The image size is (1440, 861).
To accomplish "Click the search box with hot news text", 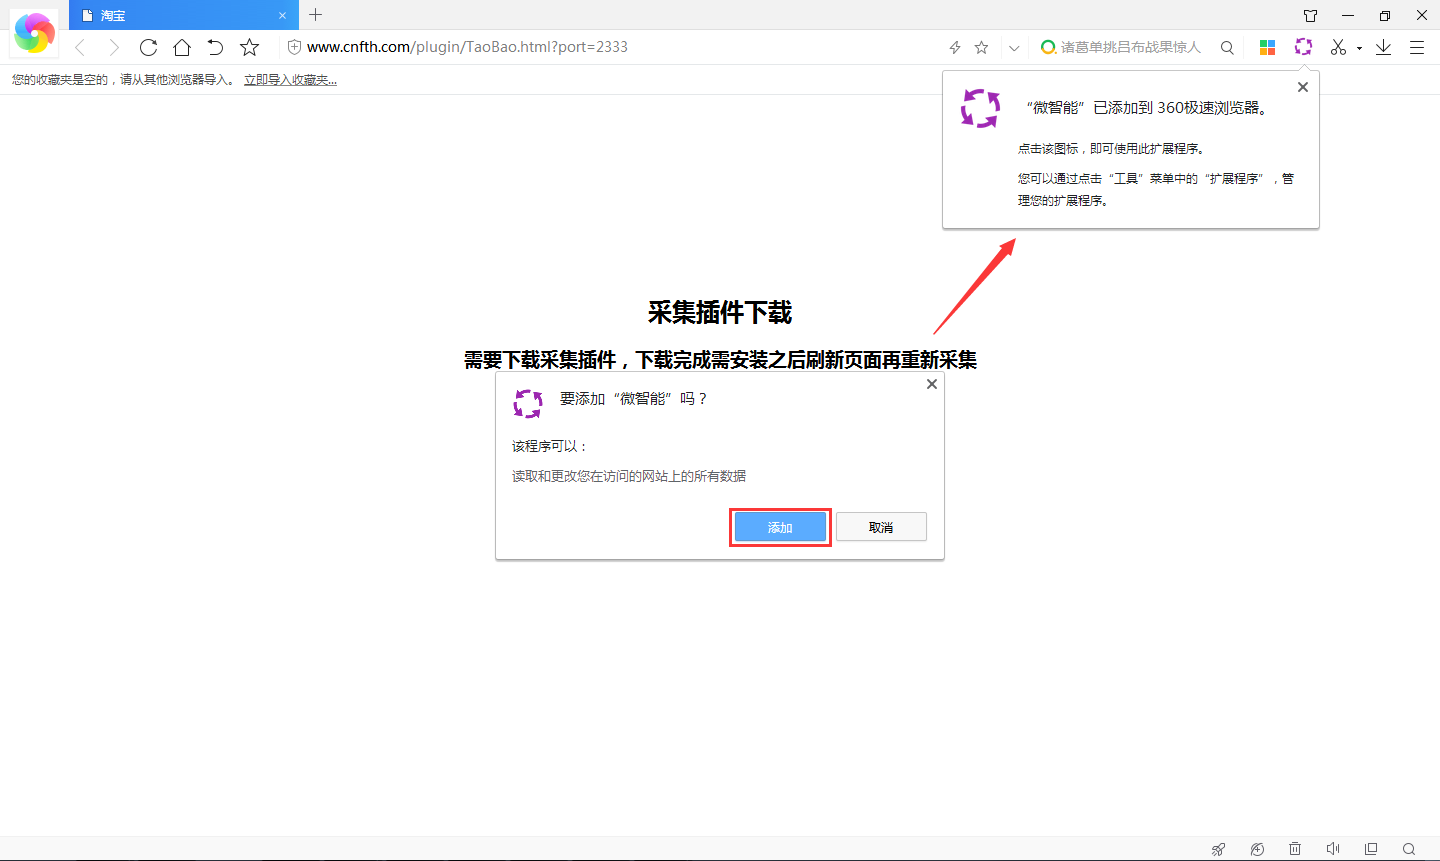I will (x=1130, y=47).
